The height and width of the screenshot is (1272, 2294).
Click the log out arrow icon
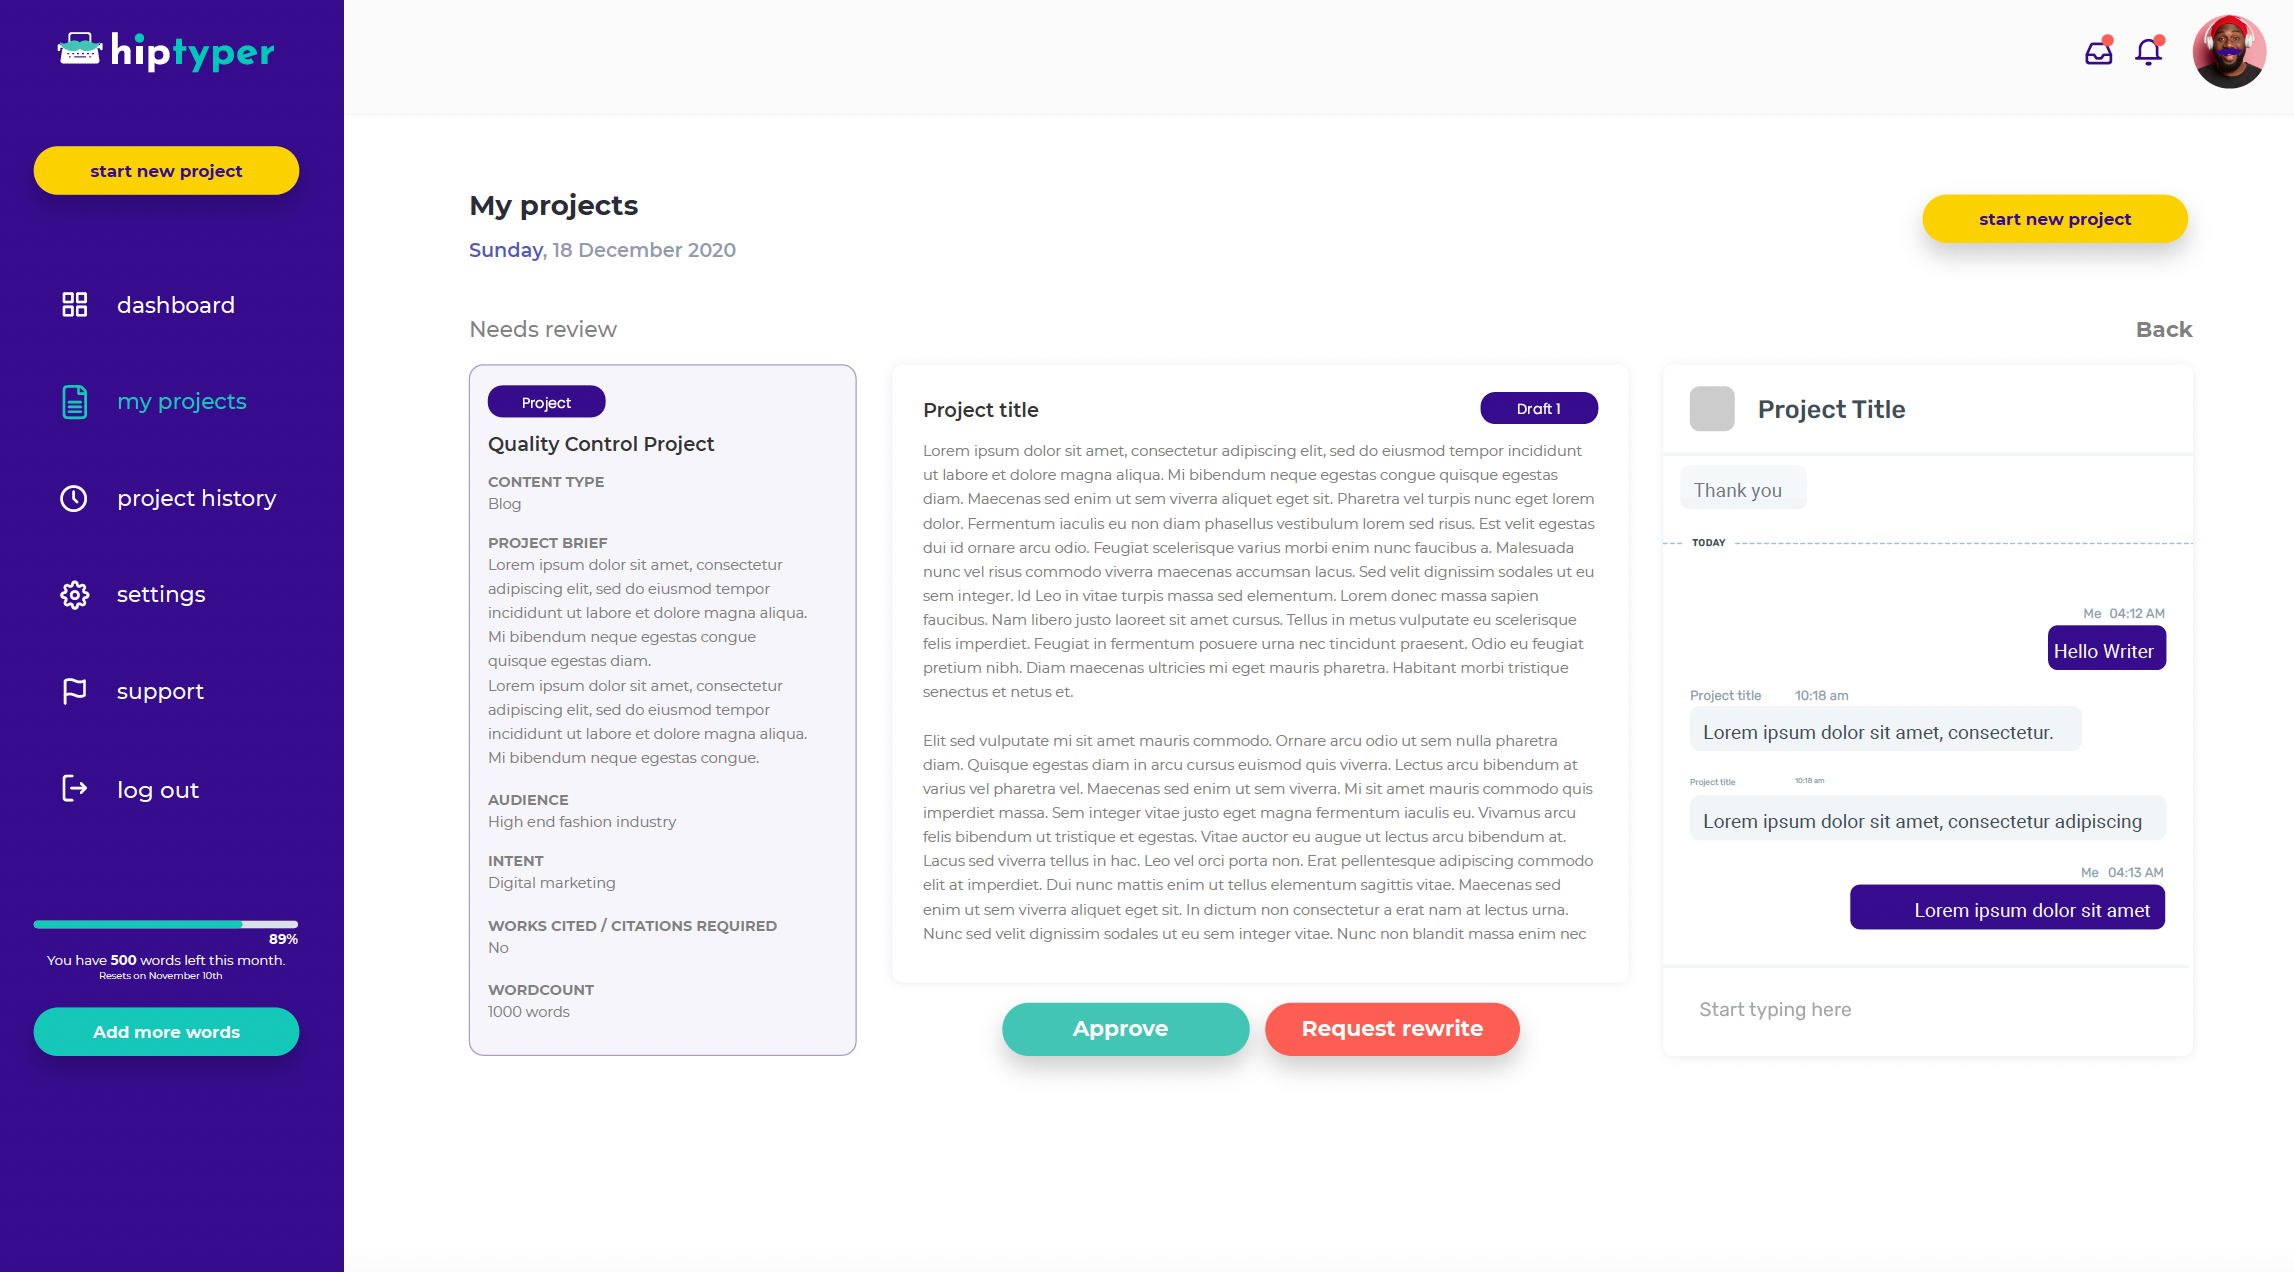75,789
